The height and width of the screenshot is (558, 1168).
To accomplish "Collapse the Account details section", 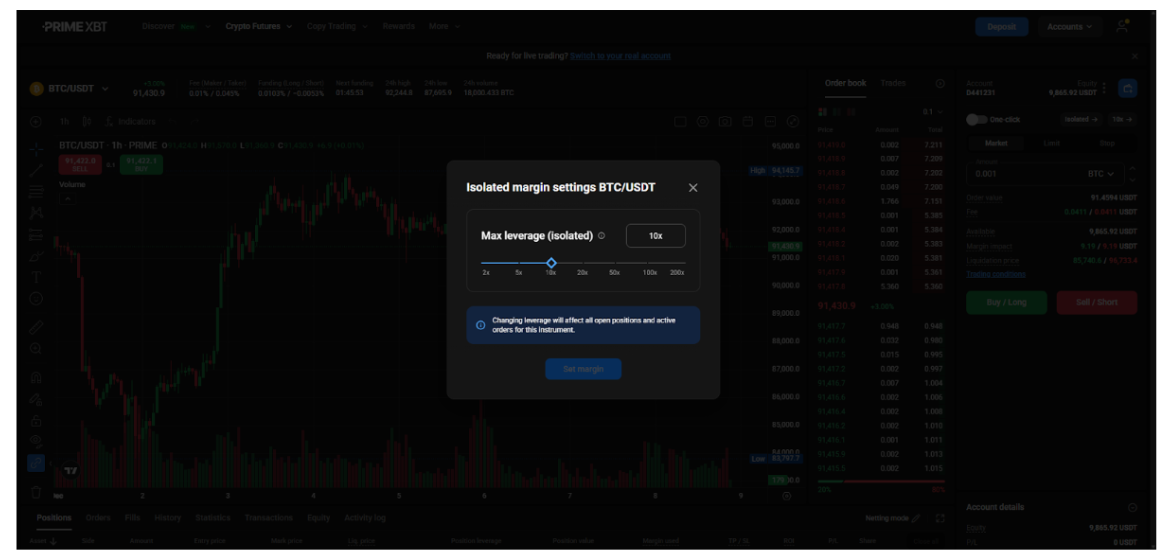I will (x=1132, y=507).
